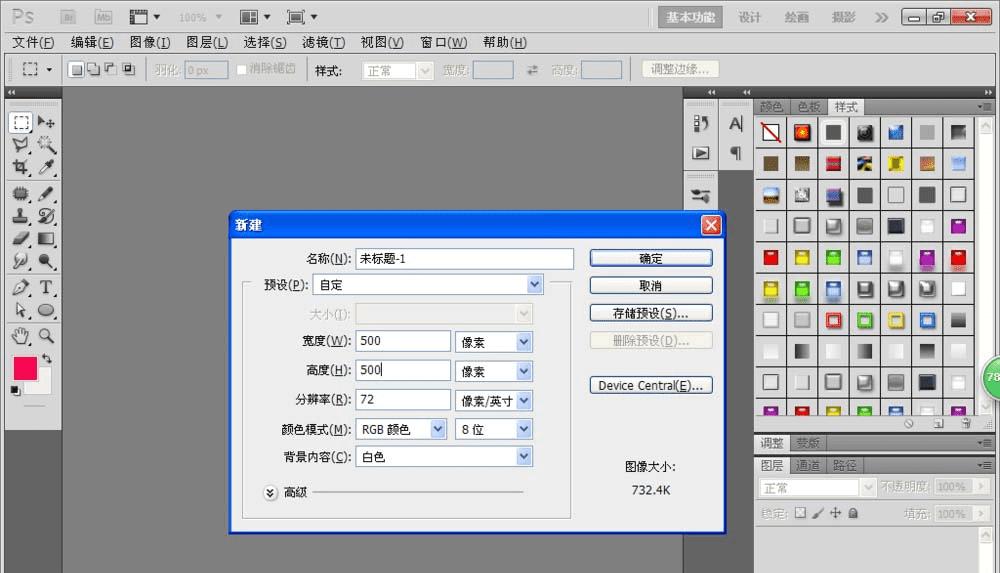The image size is (1000, 573).
Task: Switch to the 色板 swatches tab
Action: 808,107
